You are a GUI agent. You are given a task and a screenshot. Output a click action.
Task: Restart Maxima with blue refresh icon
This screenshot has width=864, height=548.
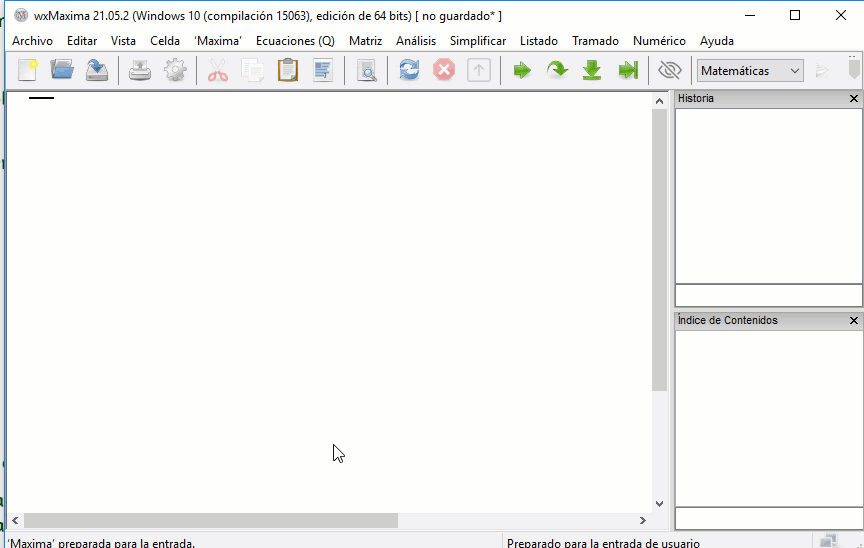click(x=409, y=70)
